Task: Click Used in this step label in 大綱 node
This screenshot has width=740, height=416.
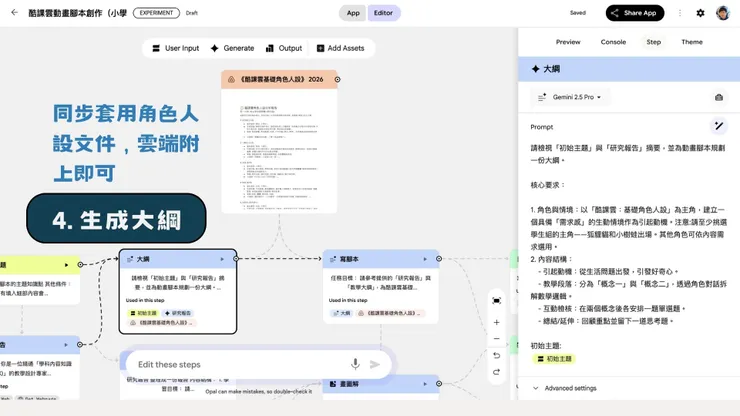Action: click(145, 300)
